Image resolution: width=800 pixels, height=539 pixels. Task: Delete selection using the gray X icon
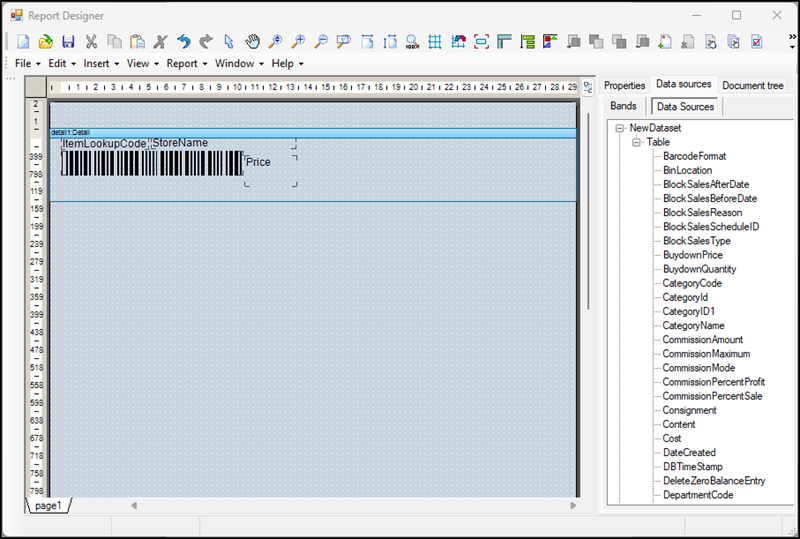coord(160,41)
